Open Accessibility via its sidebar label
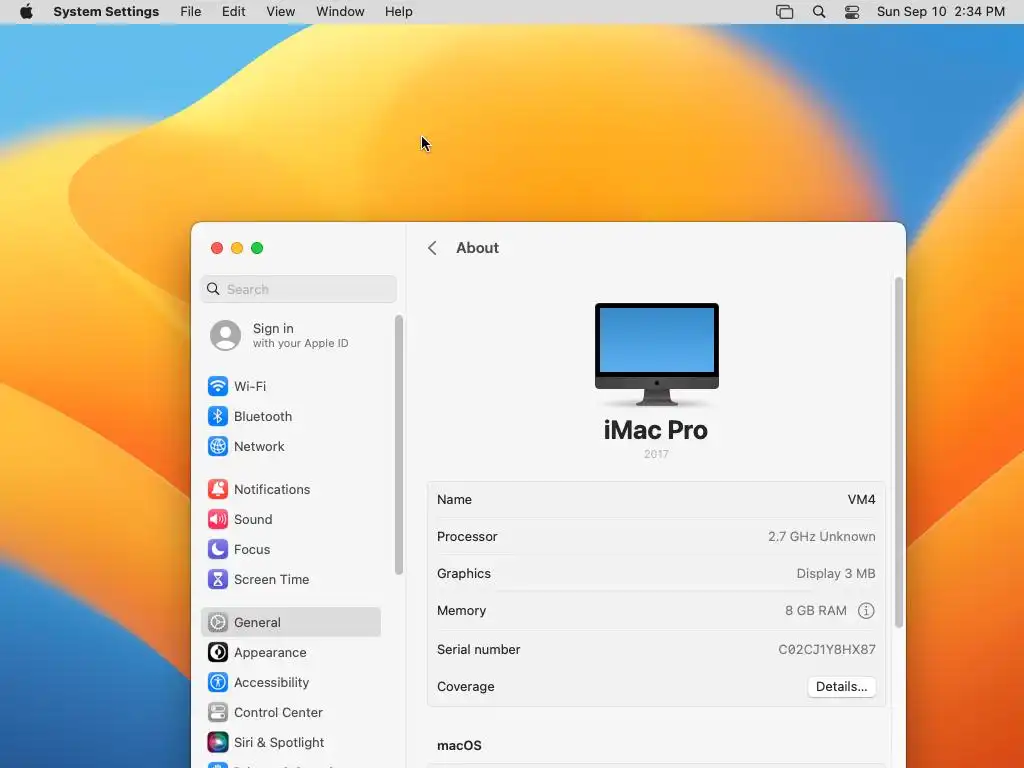The image size is (1024, 768). (x=272, y=682)
